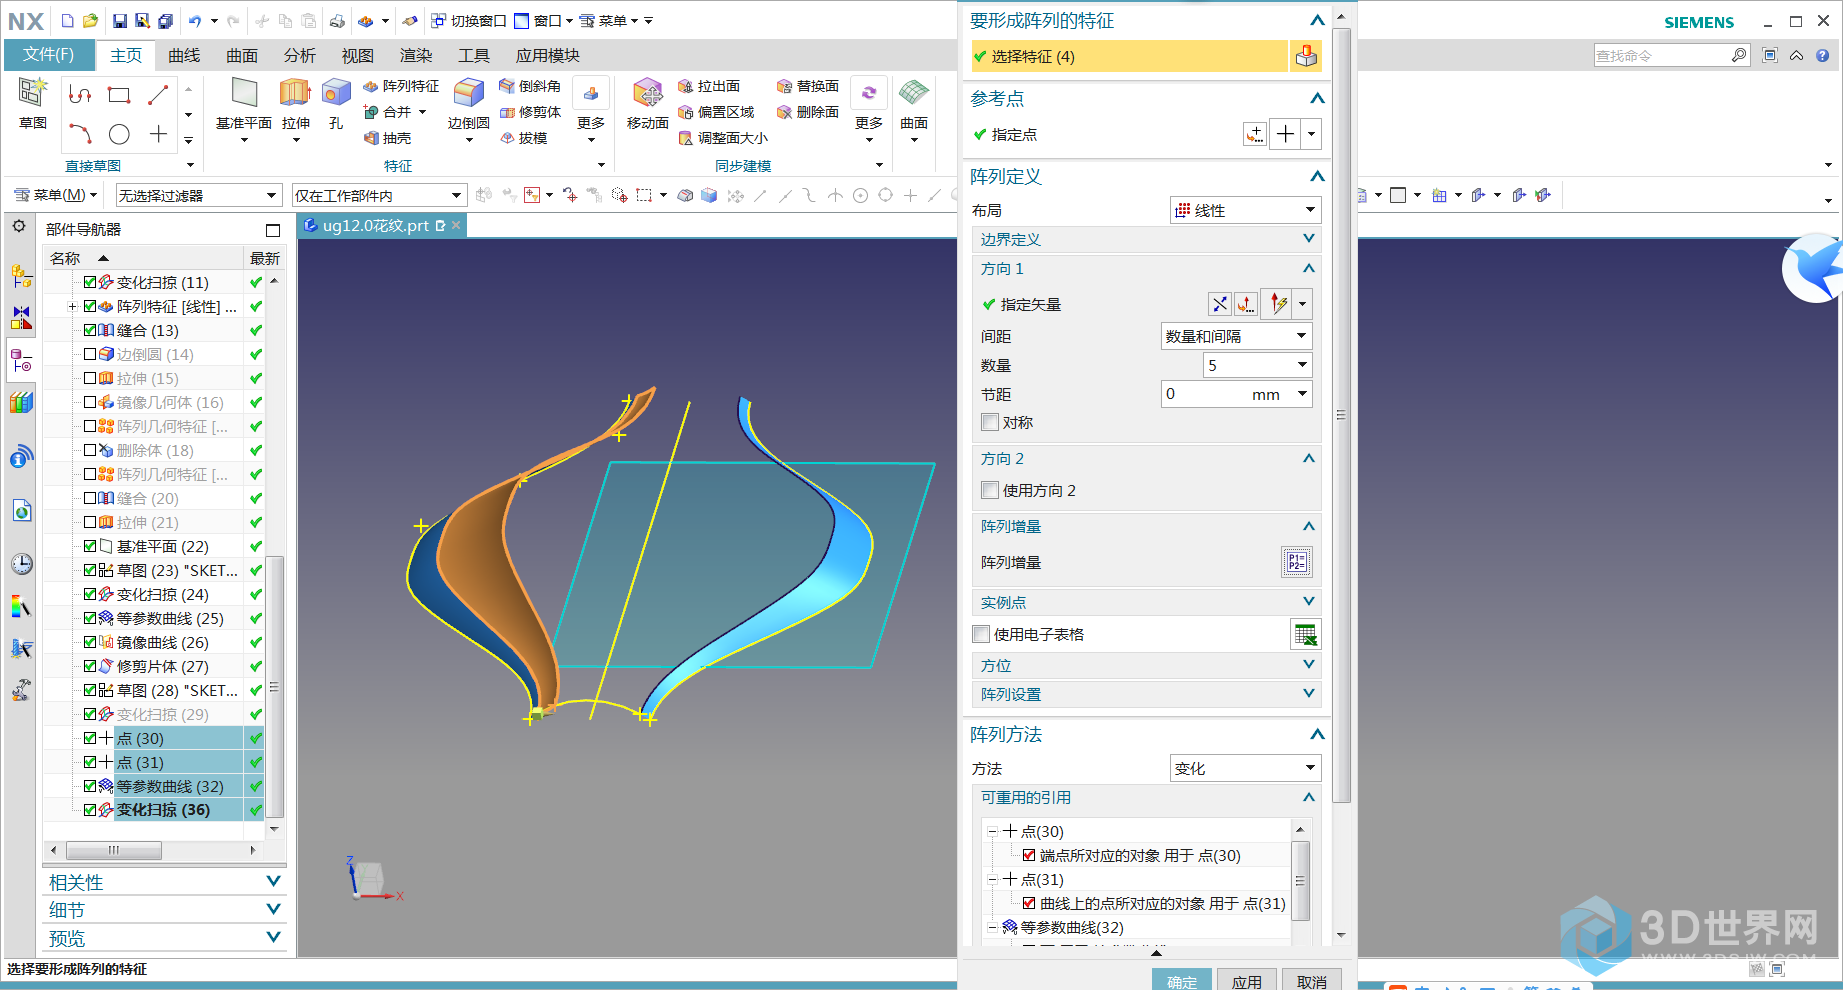
Task: Open the 移动面 move face tool
Action: pos(647,94)
